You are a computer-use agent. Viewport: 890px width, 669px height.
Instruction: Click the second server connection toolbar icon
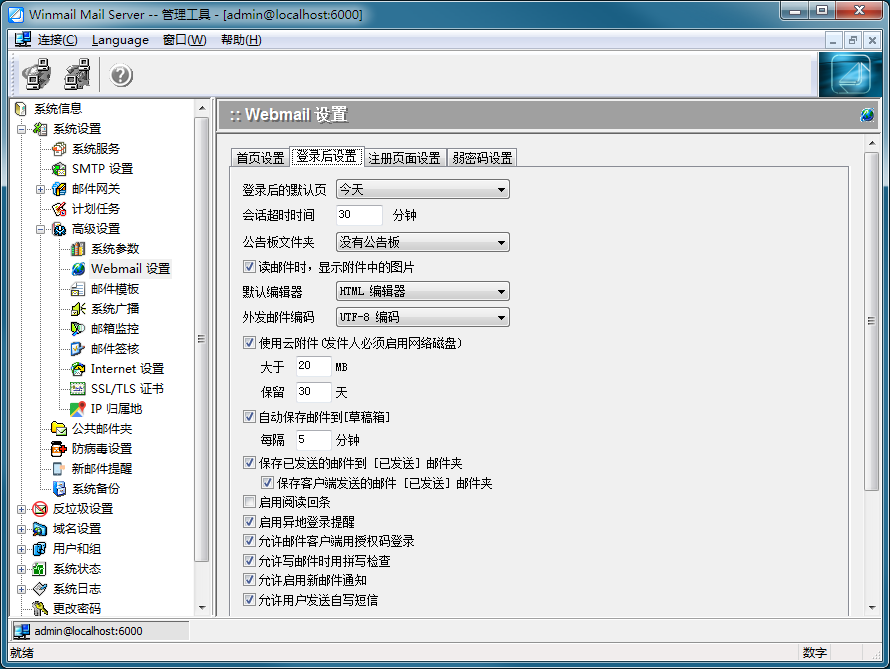click(x=76, y=74)
